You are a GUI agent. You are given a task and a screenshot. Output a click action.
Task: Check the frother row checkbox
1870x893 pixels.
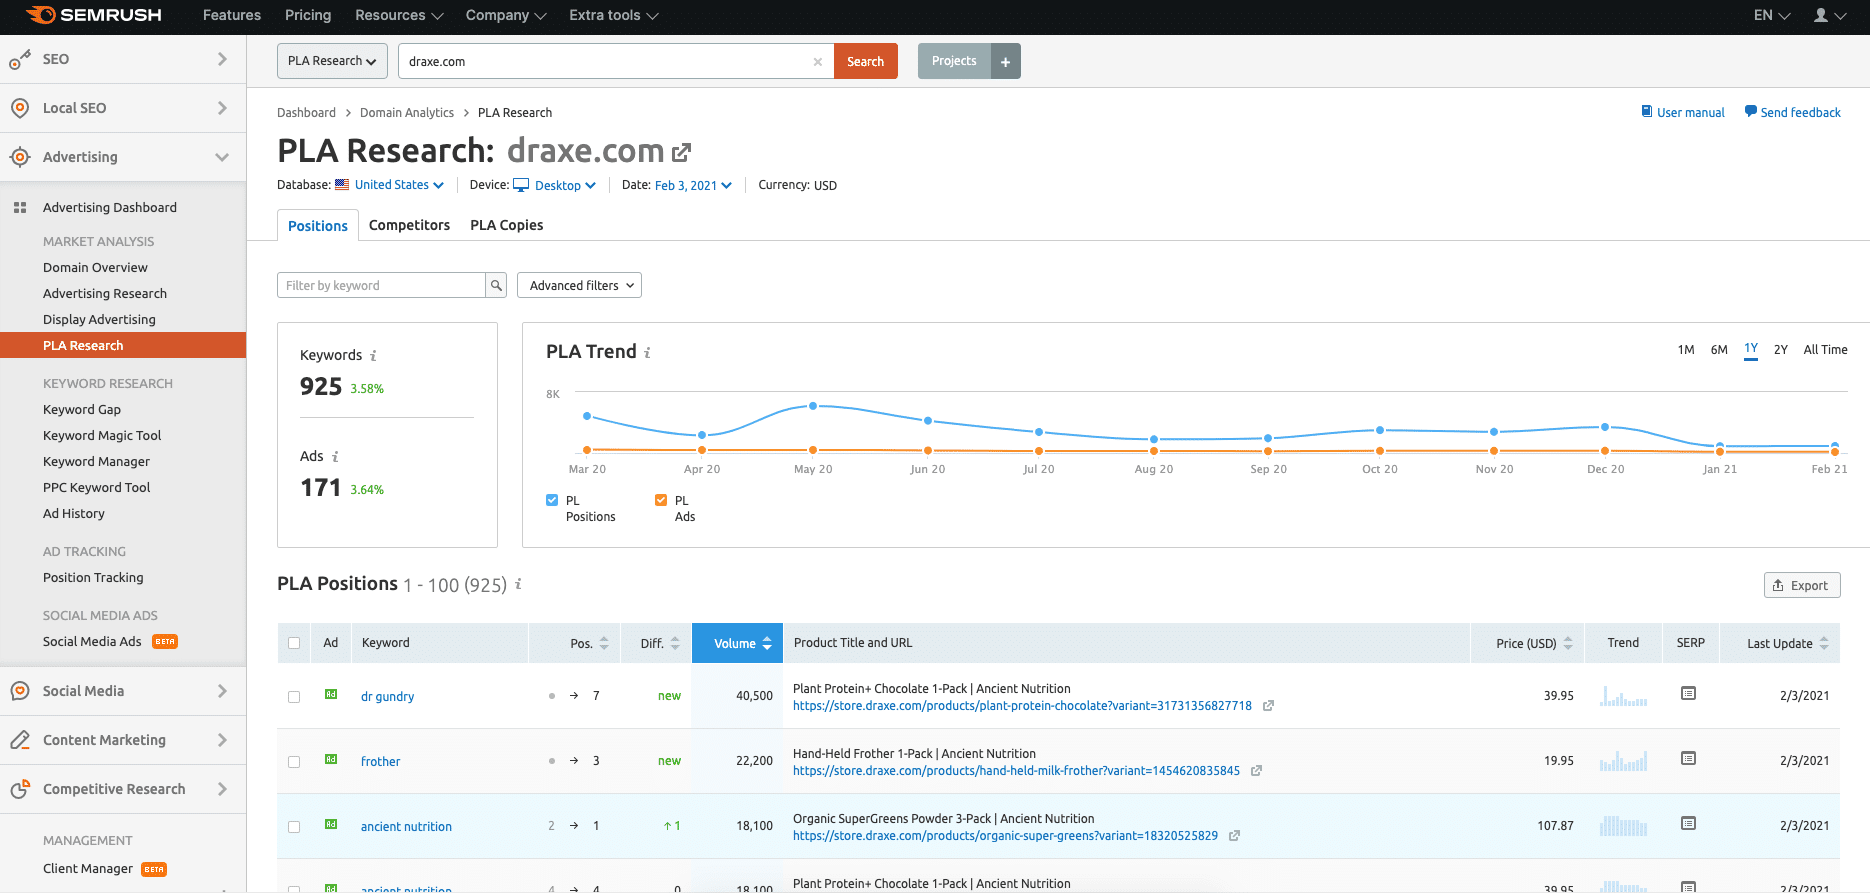[x=294, y=762]
